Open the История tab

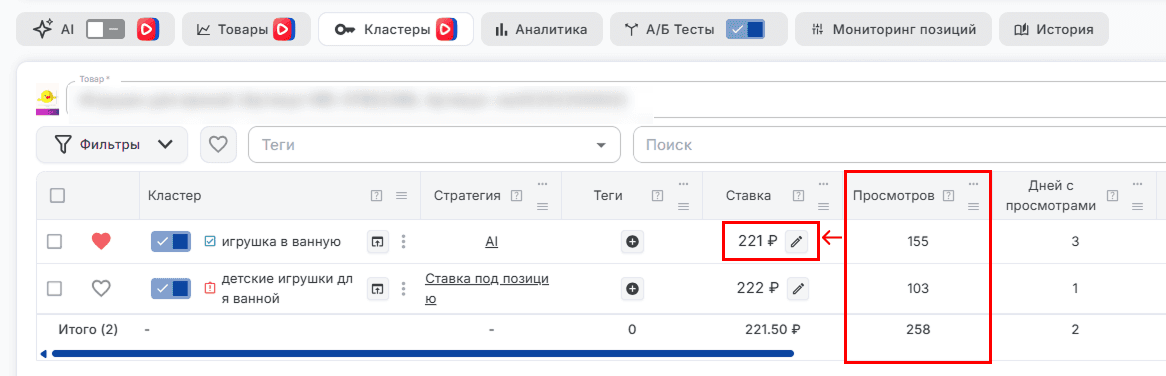click(1054, 30)
